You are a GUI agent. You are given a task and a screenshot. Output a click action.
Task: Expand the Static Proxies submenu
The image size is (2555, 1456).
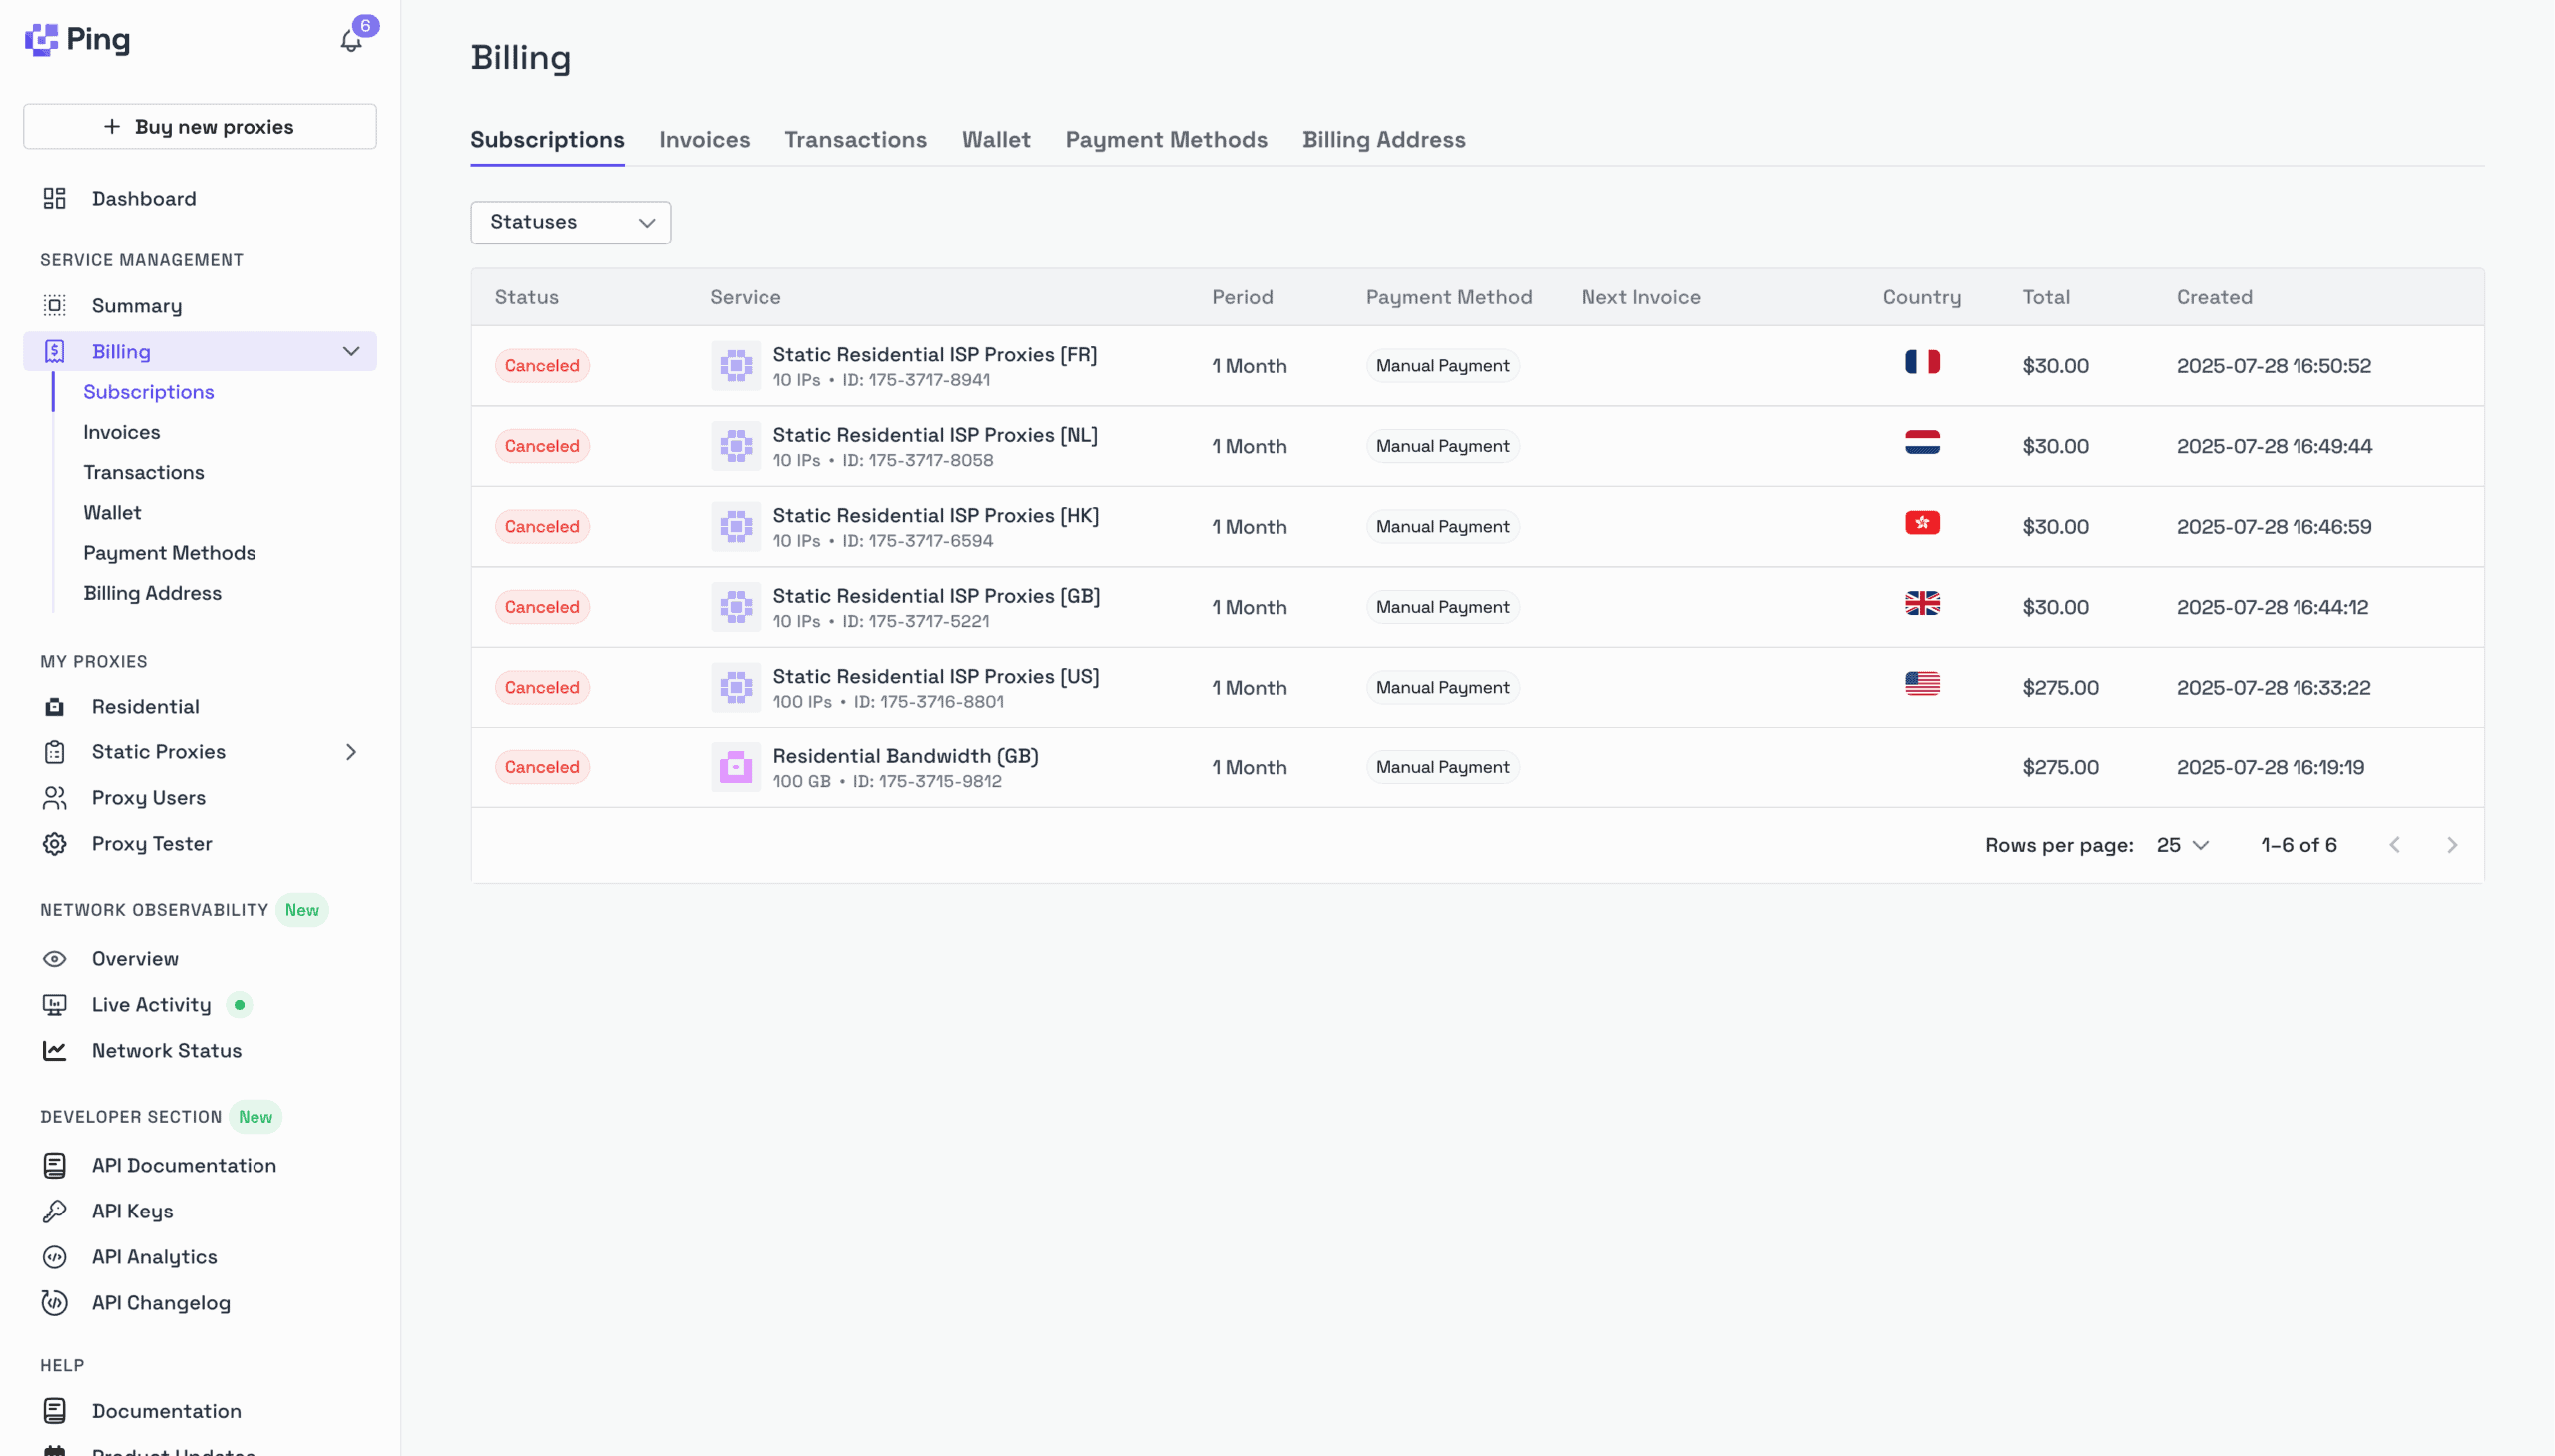351,752
